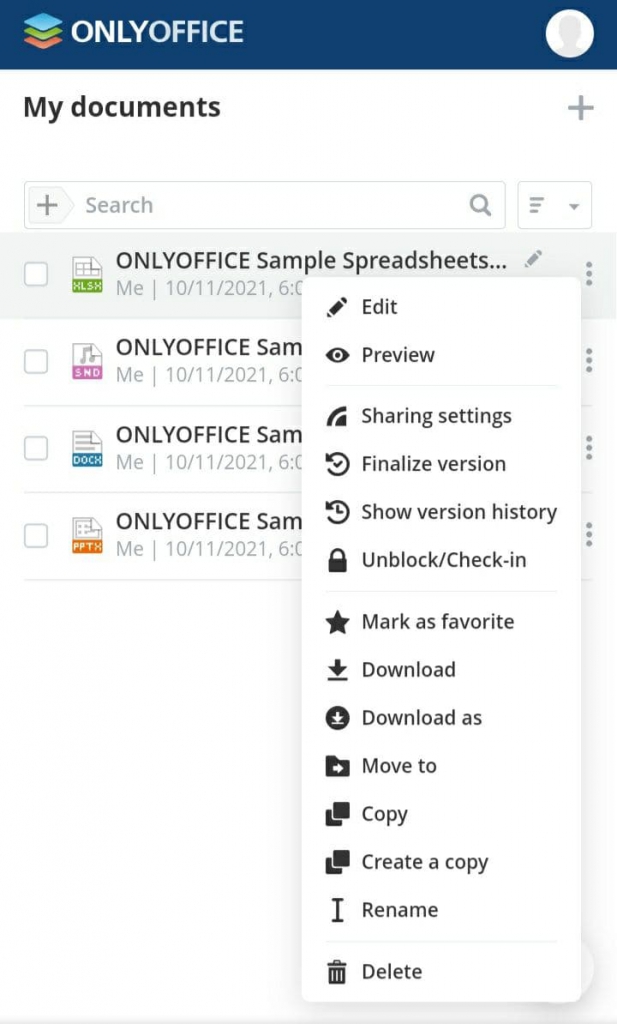The height and width of the screenshot is (1024, 617).
Task: Check the checkbox for the DOCX file
Action: coord(36,448)
